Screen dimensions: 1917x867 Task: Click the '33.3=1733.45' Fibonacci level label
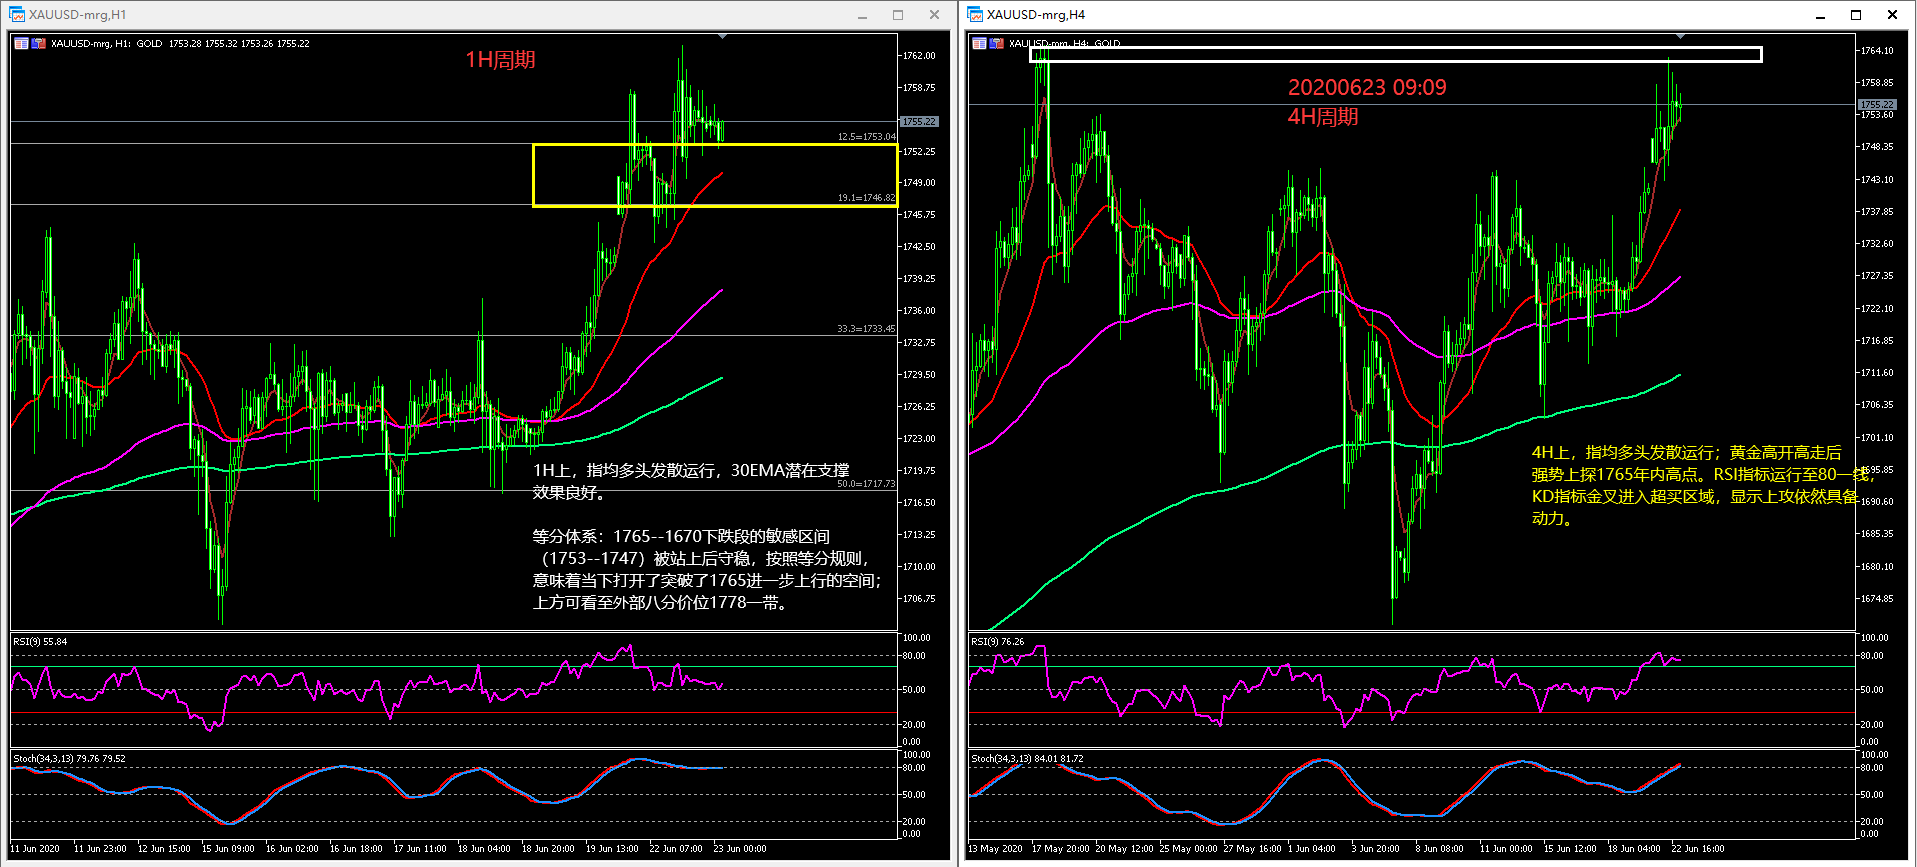pos(866,329)
